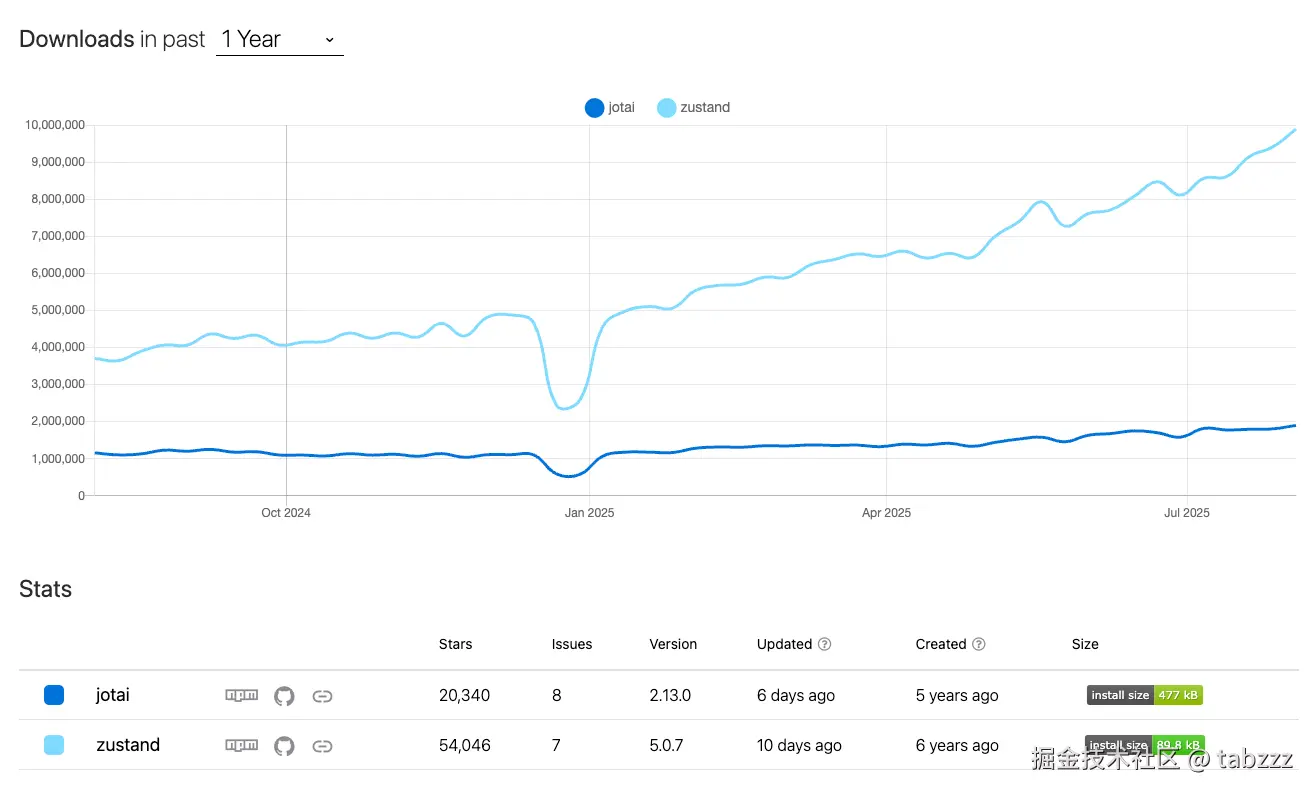Click zustand's light blue color swatch

point(54,745)
